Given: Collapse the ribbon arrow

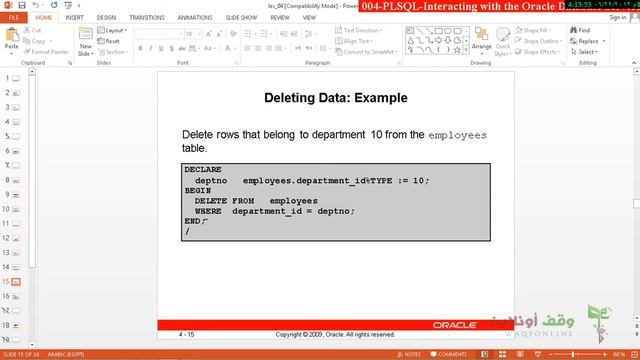Looking at the screenshot, I should point(634,63).
